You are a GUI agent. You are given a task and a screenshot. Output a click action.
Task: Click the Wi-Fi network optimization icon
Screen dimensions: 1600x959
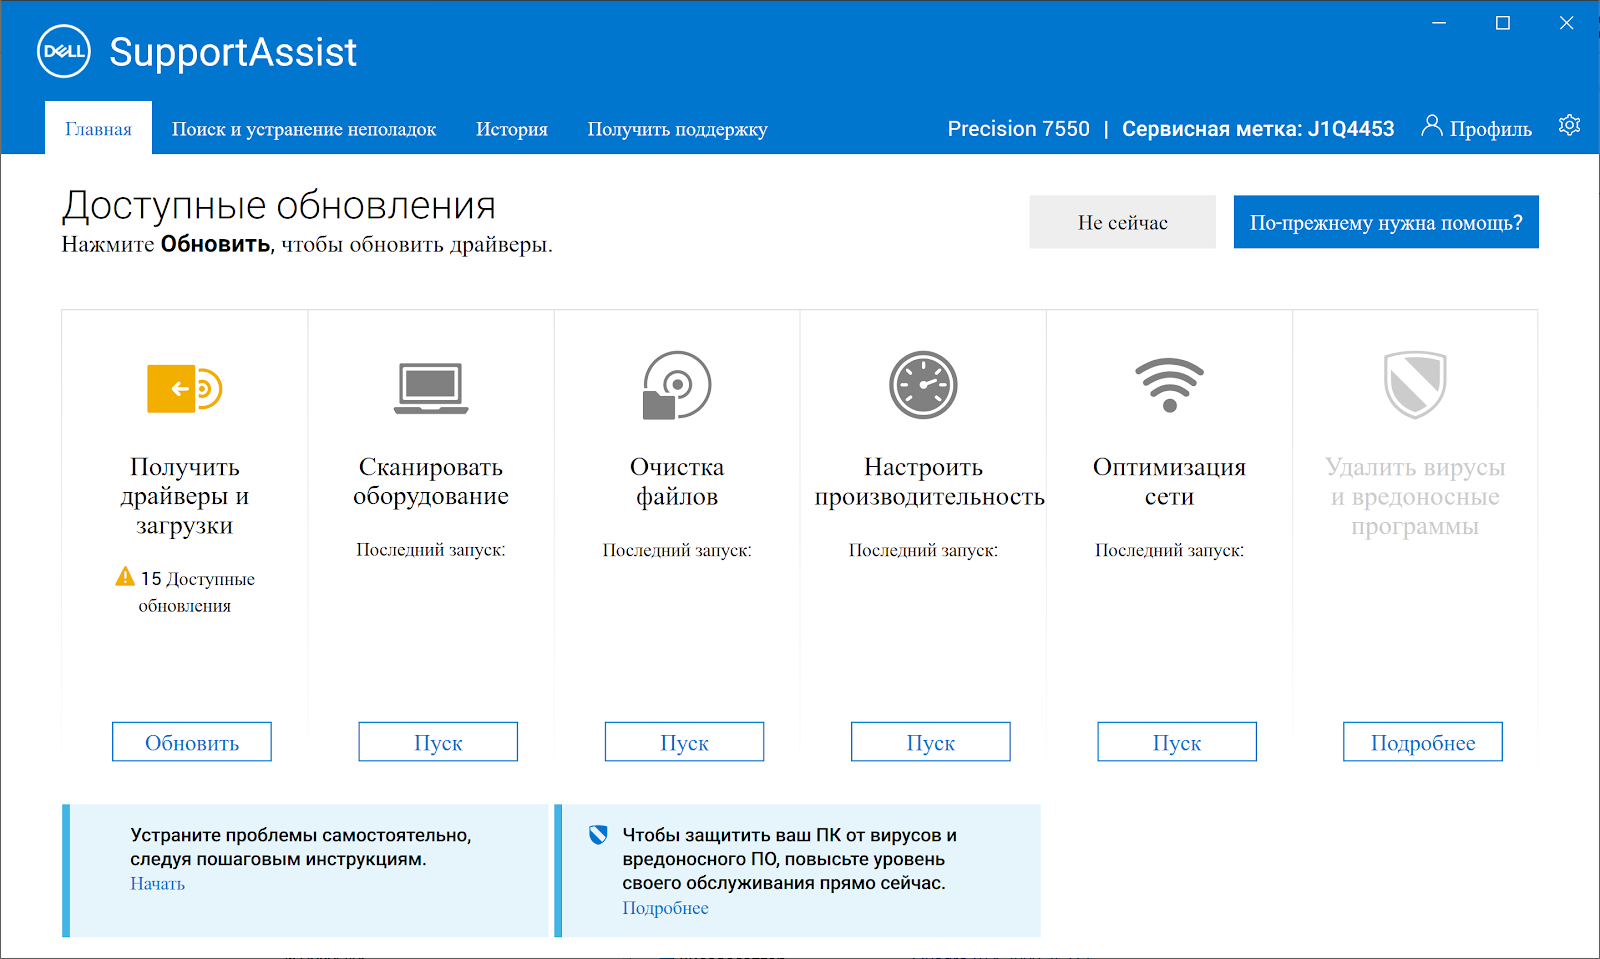point(1169,385)
